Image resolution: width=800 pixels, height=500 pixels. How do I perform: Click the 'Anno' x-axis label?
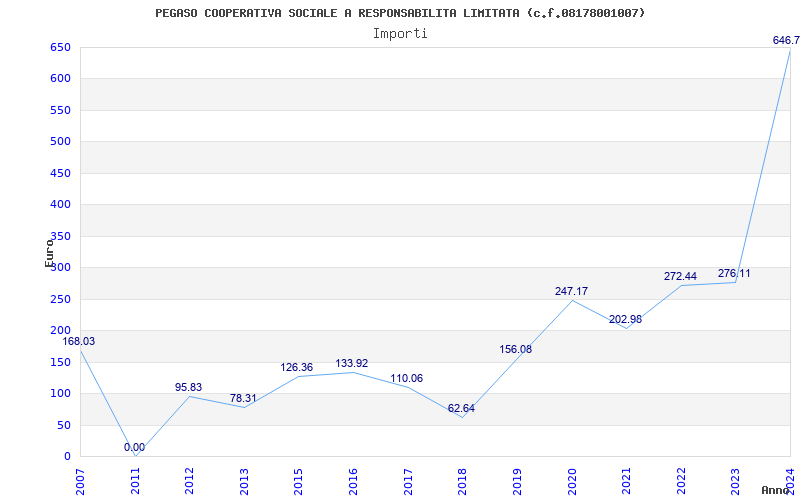coord(775,490)
